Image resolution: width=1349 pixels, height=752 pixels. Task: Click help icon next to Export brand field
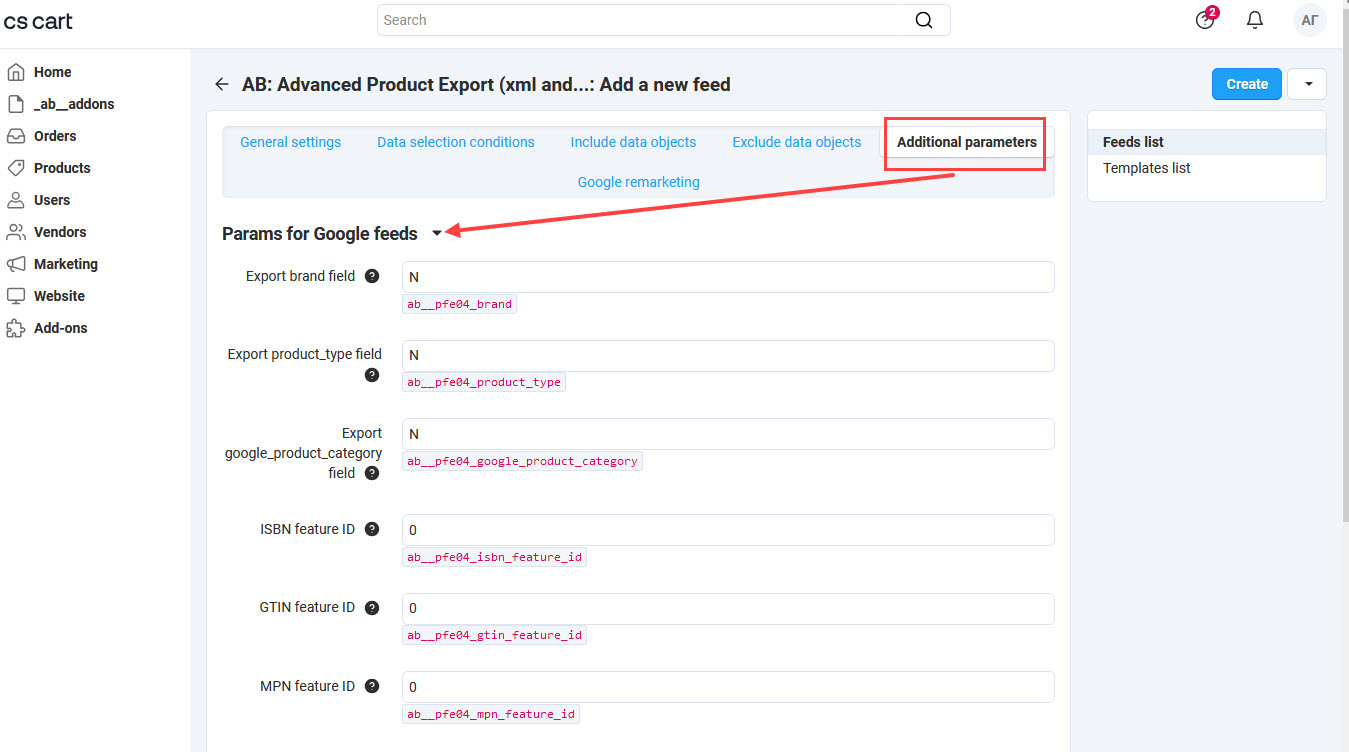[x=372, y=277]
